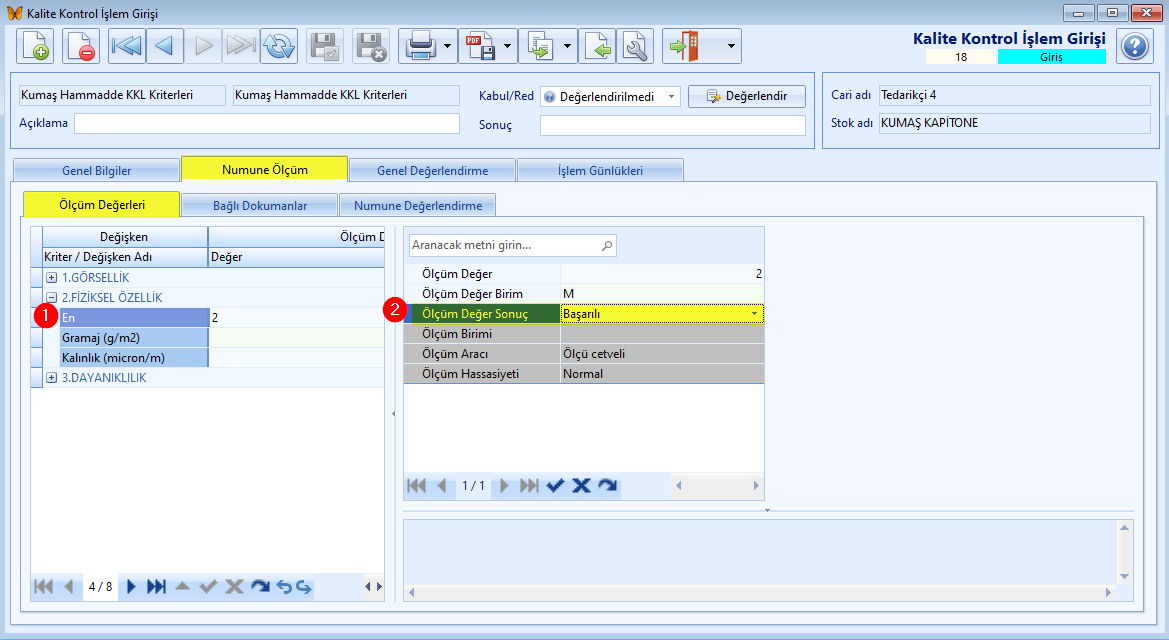Jump to the first record in the toolbar
The image size is (1169, 640).
point(127,46)
